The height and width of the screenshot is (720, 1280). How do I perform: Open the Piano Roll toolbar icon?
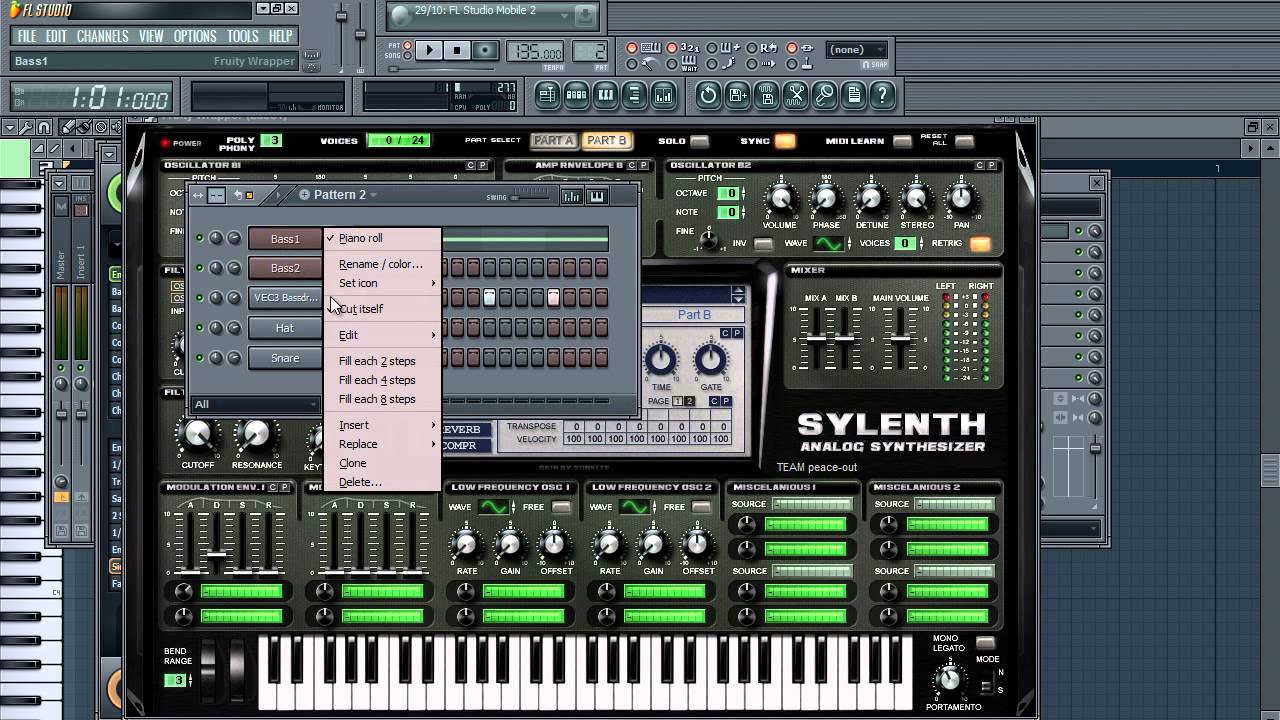[x=605, y=95]
